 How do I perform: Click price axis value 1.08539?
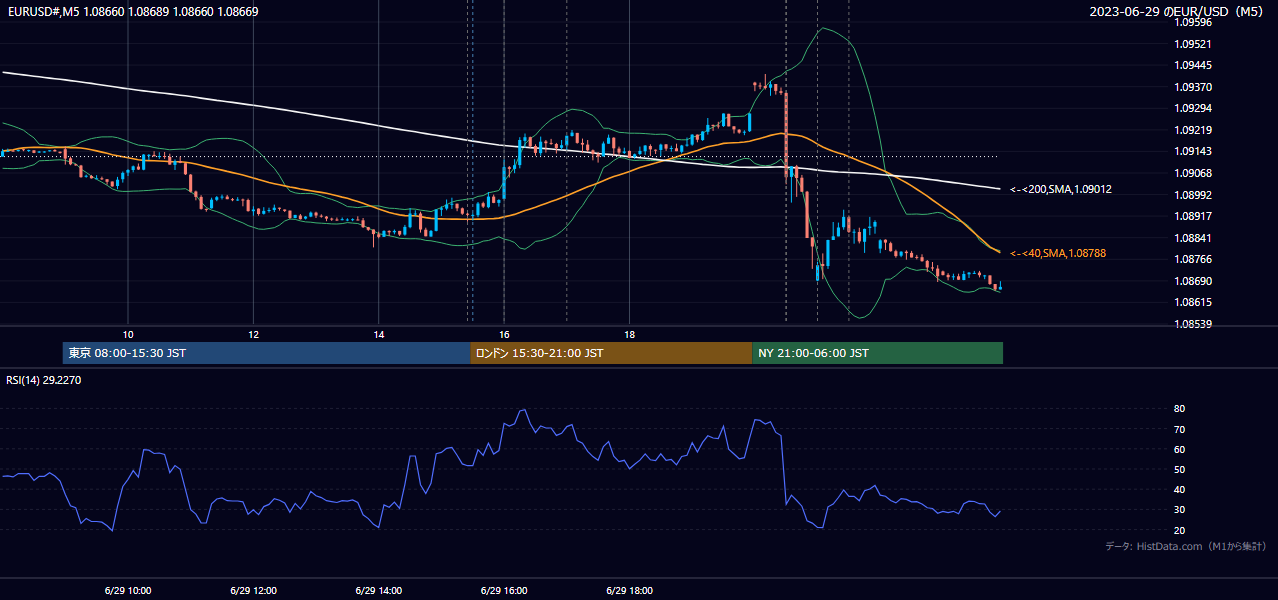coord(1192,324)
